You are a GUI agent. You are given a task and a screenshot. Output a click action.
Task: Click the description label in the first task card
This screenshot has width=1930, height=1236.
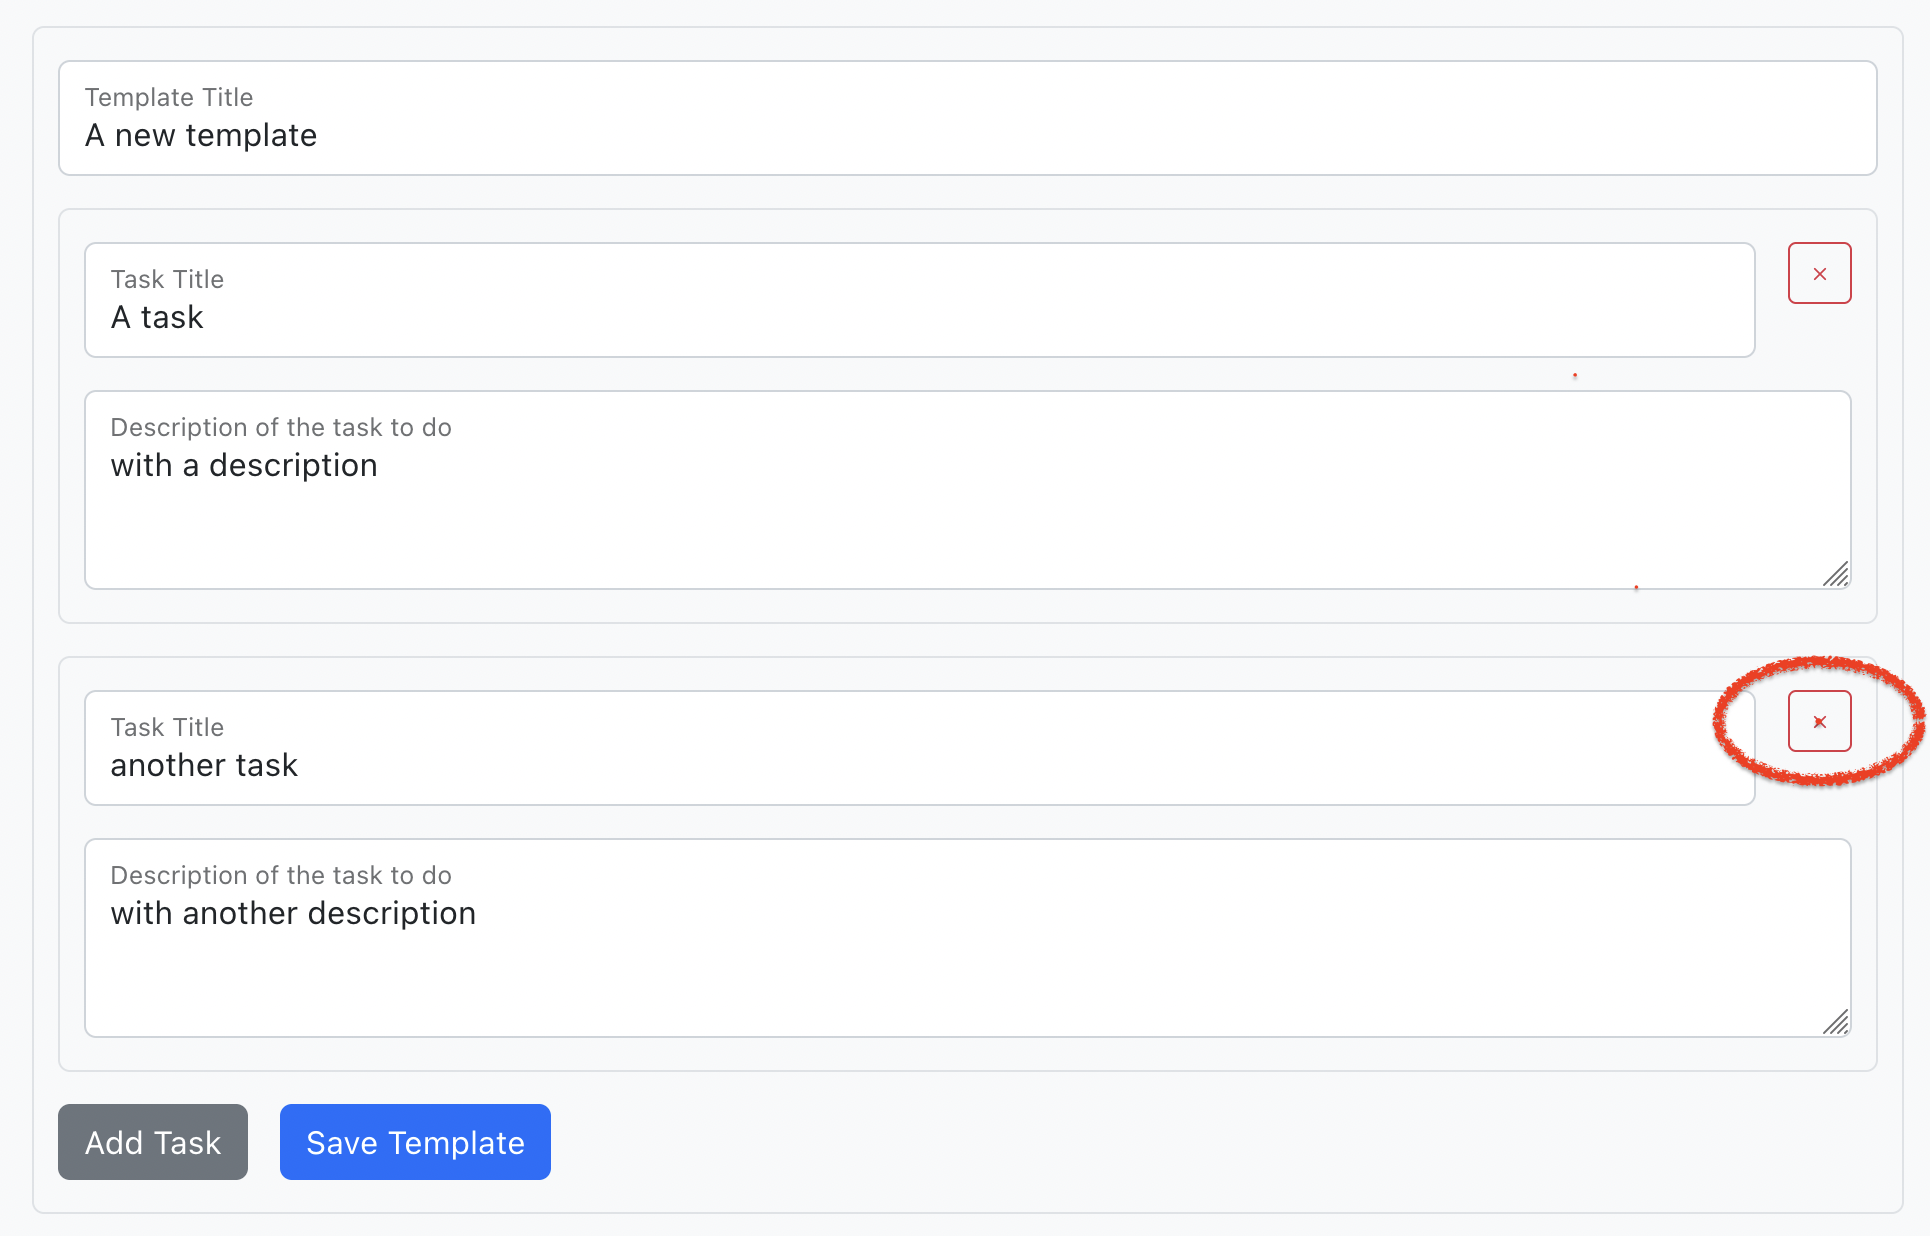(281, 427)
